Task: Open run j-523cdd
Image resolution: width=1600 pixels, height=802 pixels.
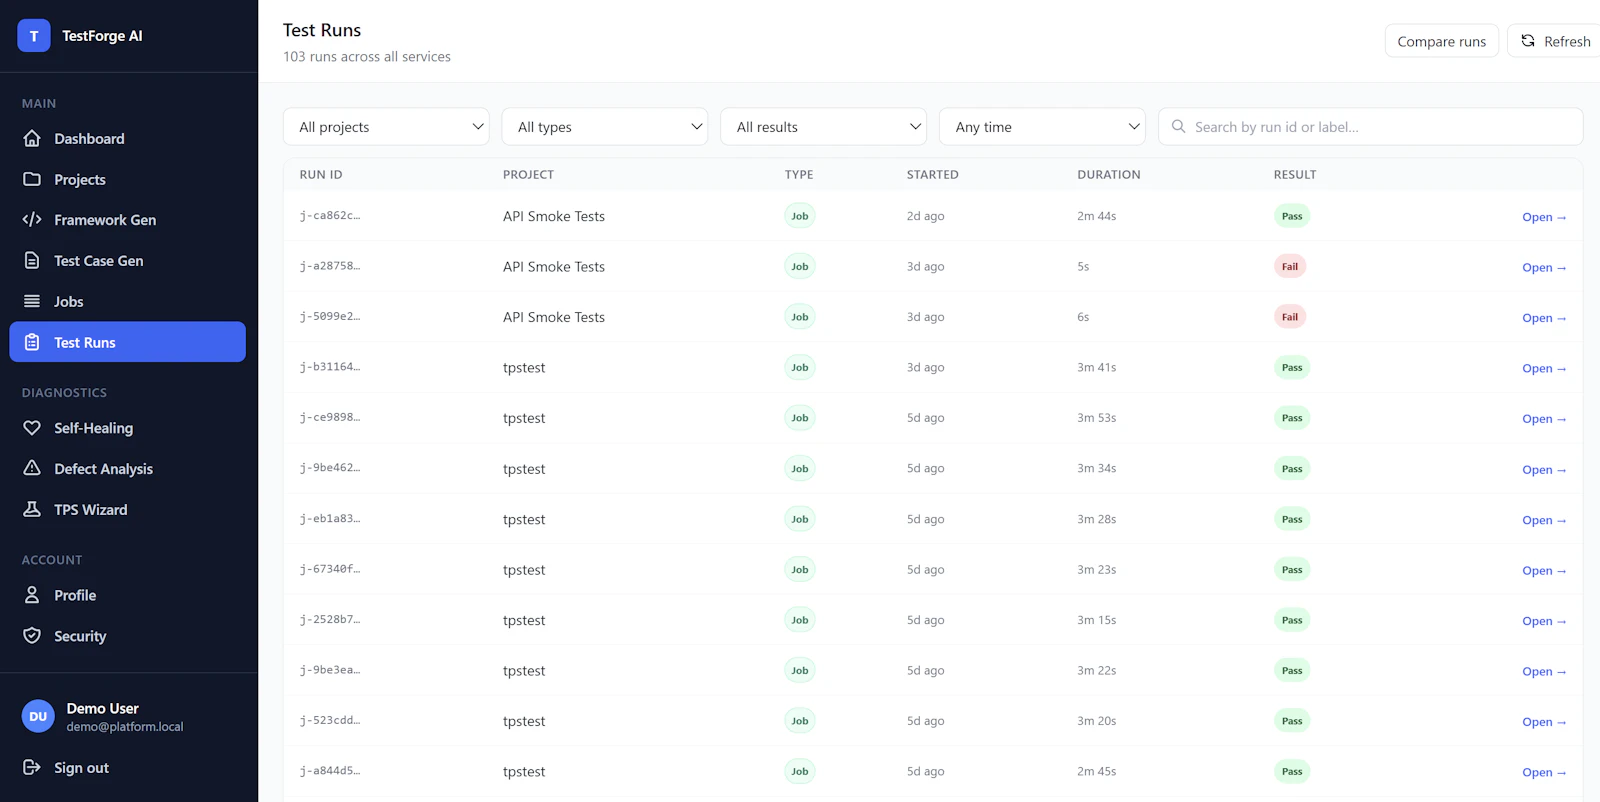Action: (1544, 722)
